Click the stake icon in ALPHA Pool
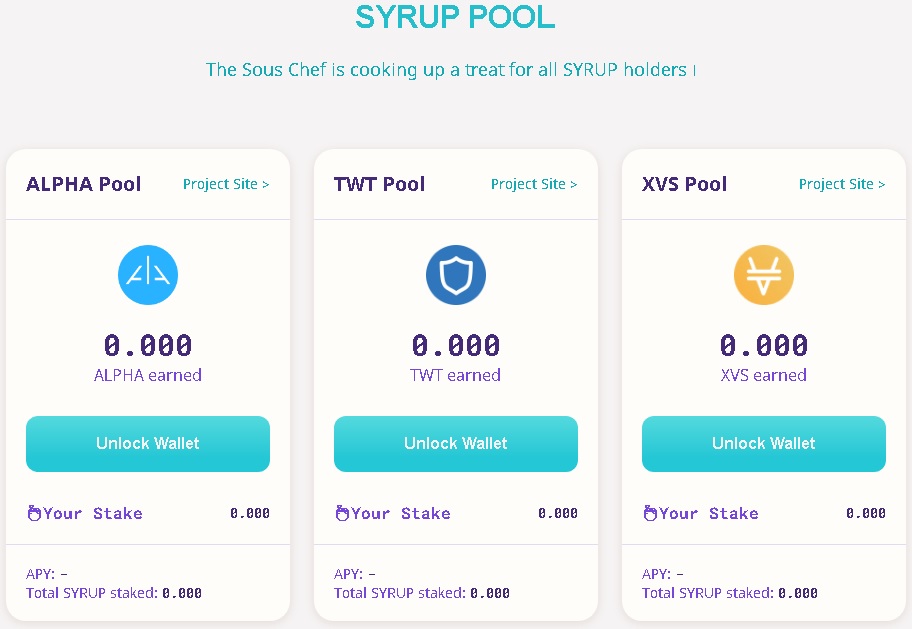 click(34, 513)
